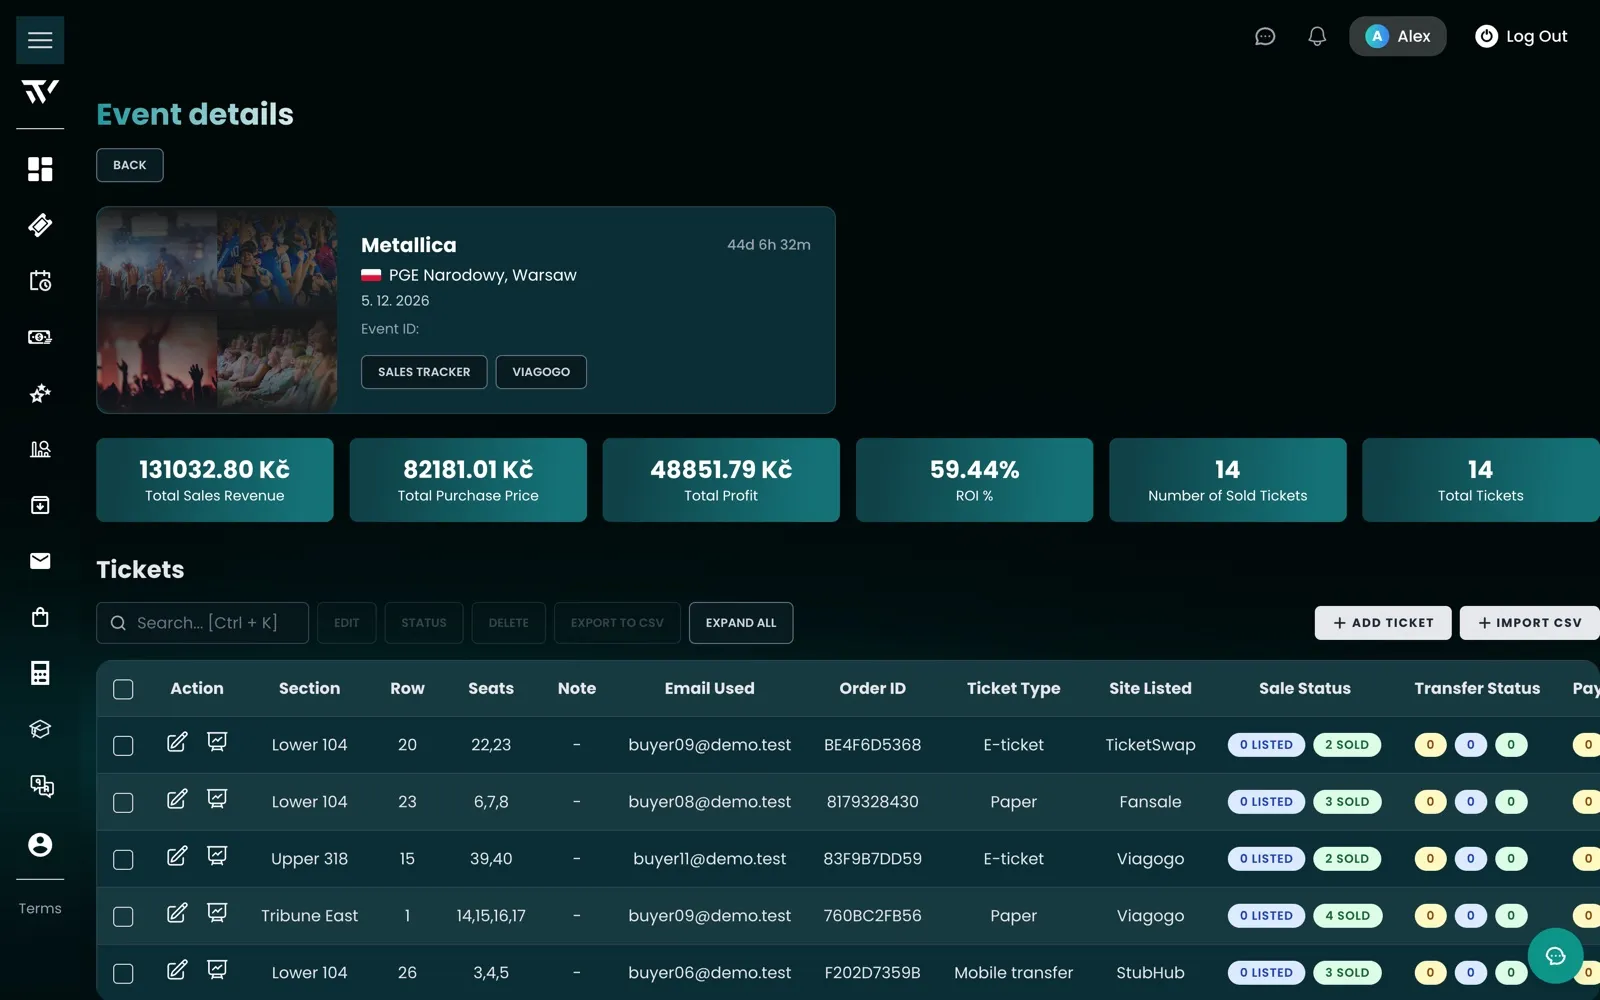Open the Viagogo event link
Screen dimensions: 1600x1000
[x=541, y=372]
